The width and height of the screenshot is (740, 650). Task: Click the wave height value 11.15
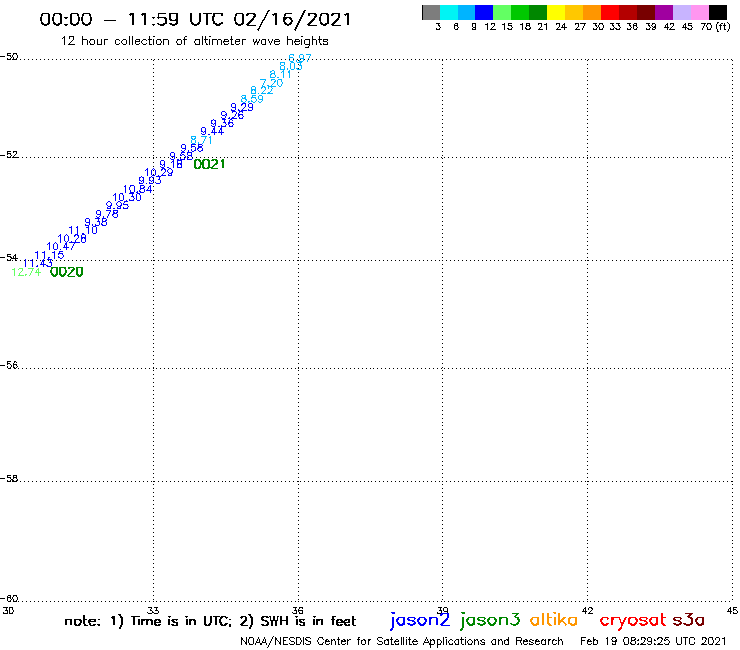(x=49, y=255)
